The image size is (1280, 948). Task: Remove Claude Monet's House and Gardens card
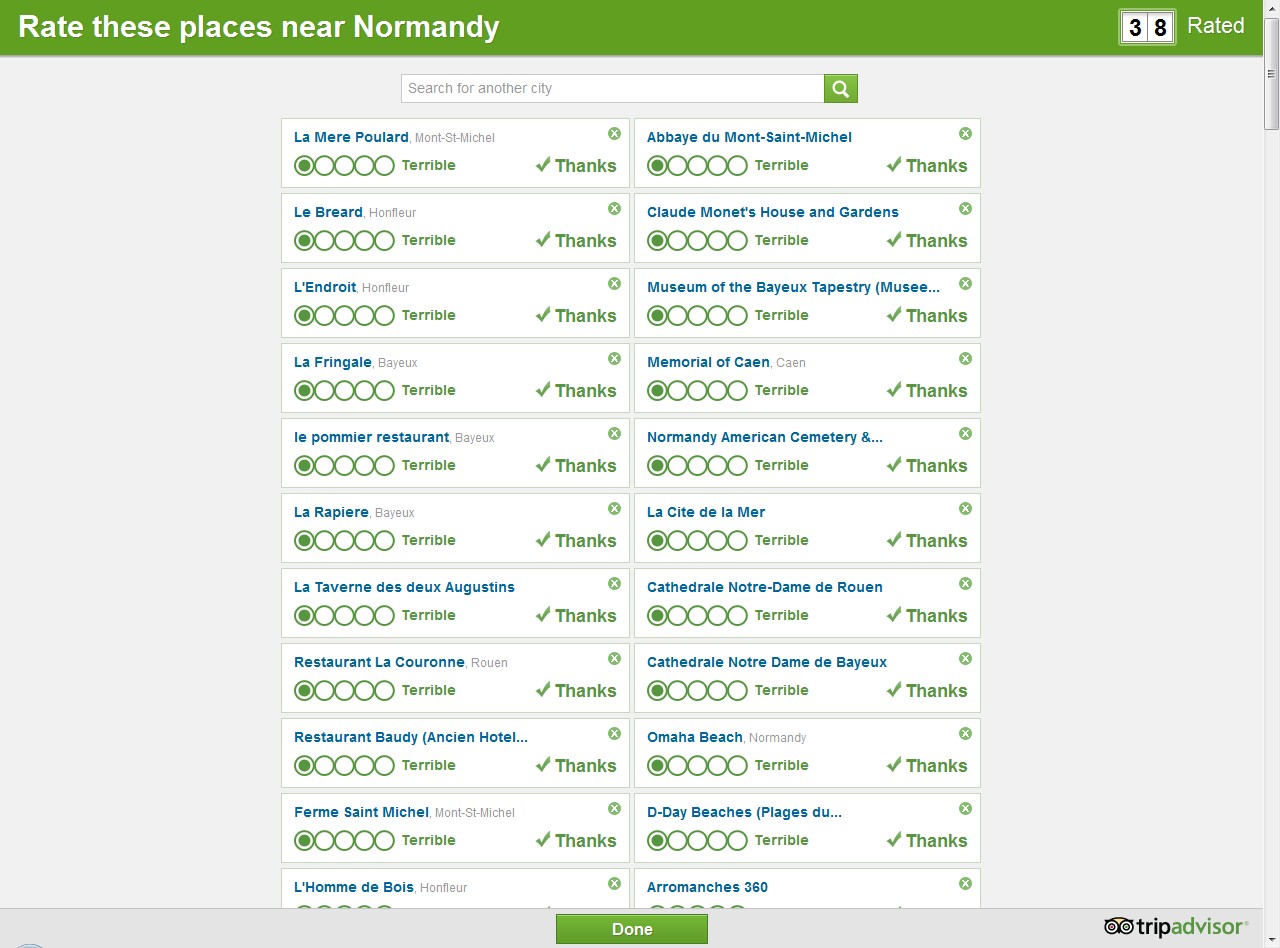[965, 209]
